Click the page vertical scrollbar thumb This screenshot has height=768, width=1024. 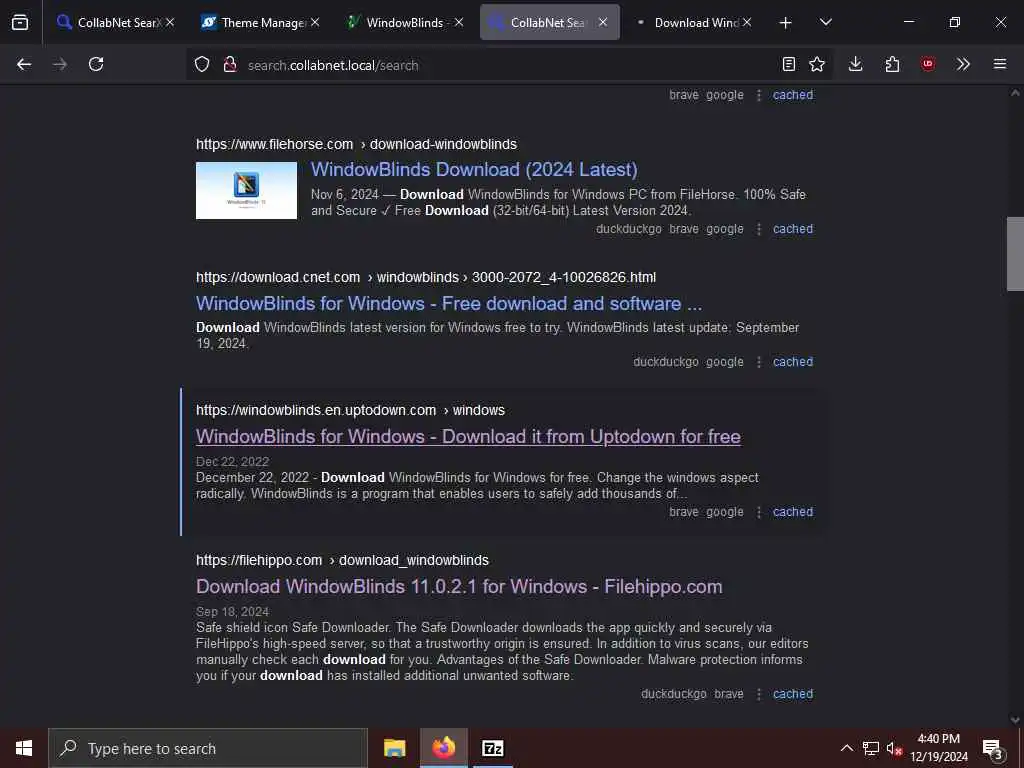1015,254
